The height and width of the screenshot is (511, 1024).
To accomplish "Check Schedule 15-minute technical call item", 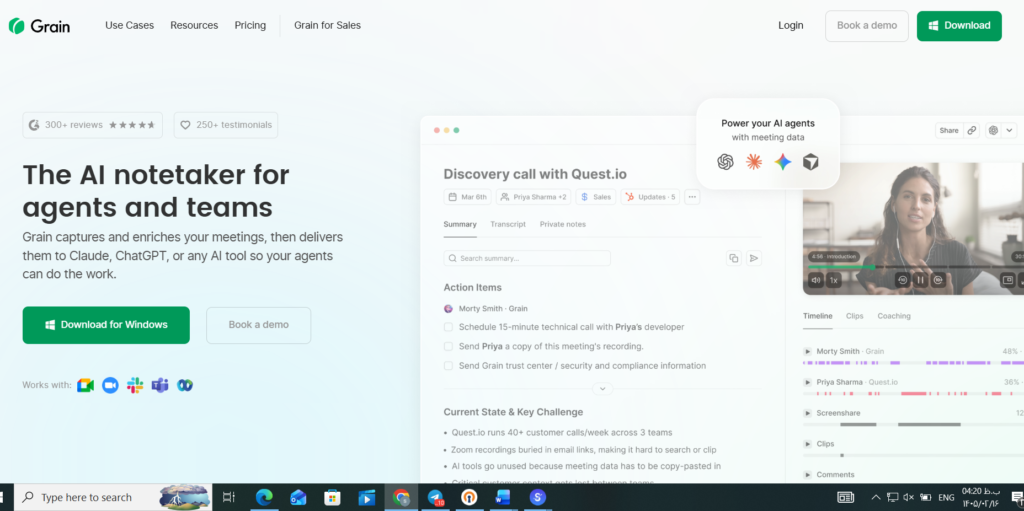I will [448, 327].
